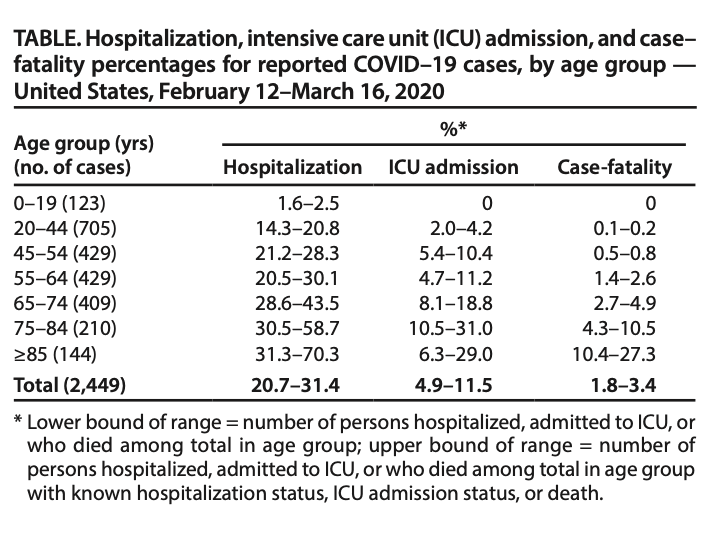720x540 pixels.
Task: Click the Age group (yrs) header
Action: click(x=77, y=146)
